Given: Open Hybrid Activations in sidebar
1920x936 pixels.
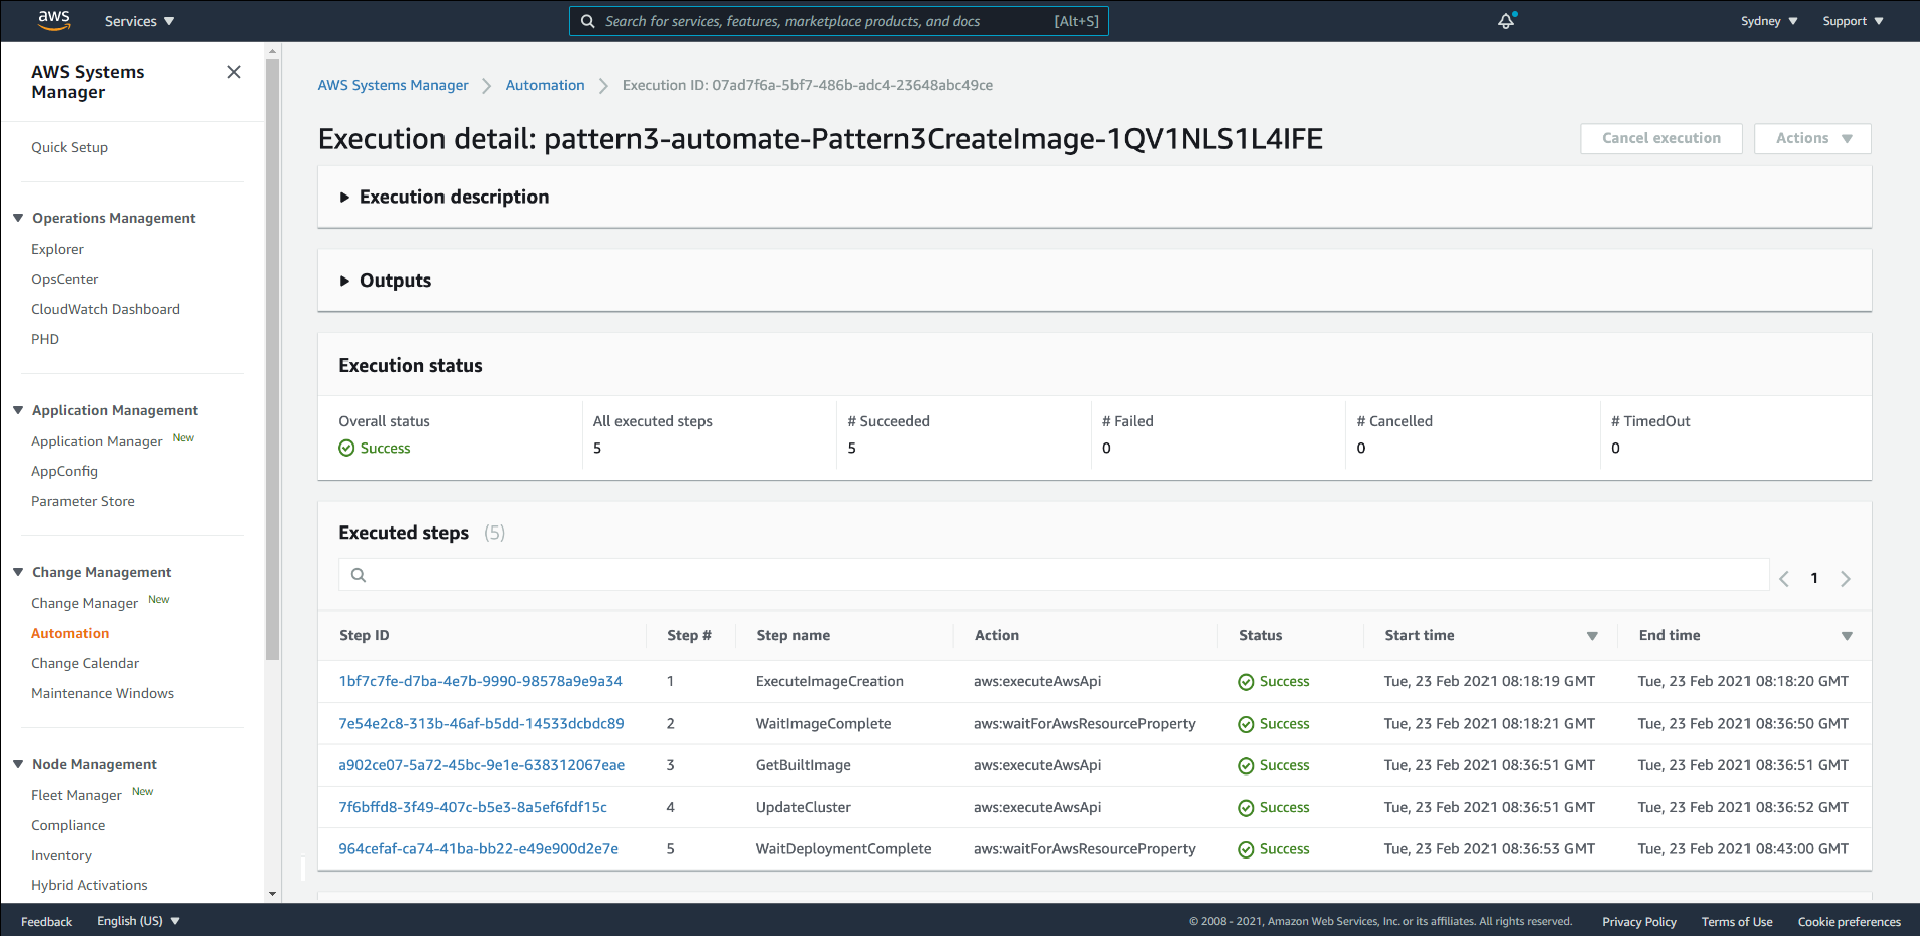Looking at the screenshot, I should pyautogui.click(x=89, y=885).
